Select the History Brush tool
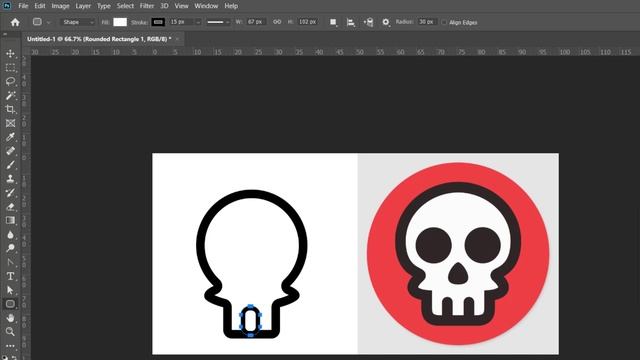The height and width of the screenshot is (360, 640). coord(10,192)
